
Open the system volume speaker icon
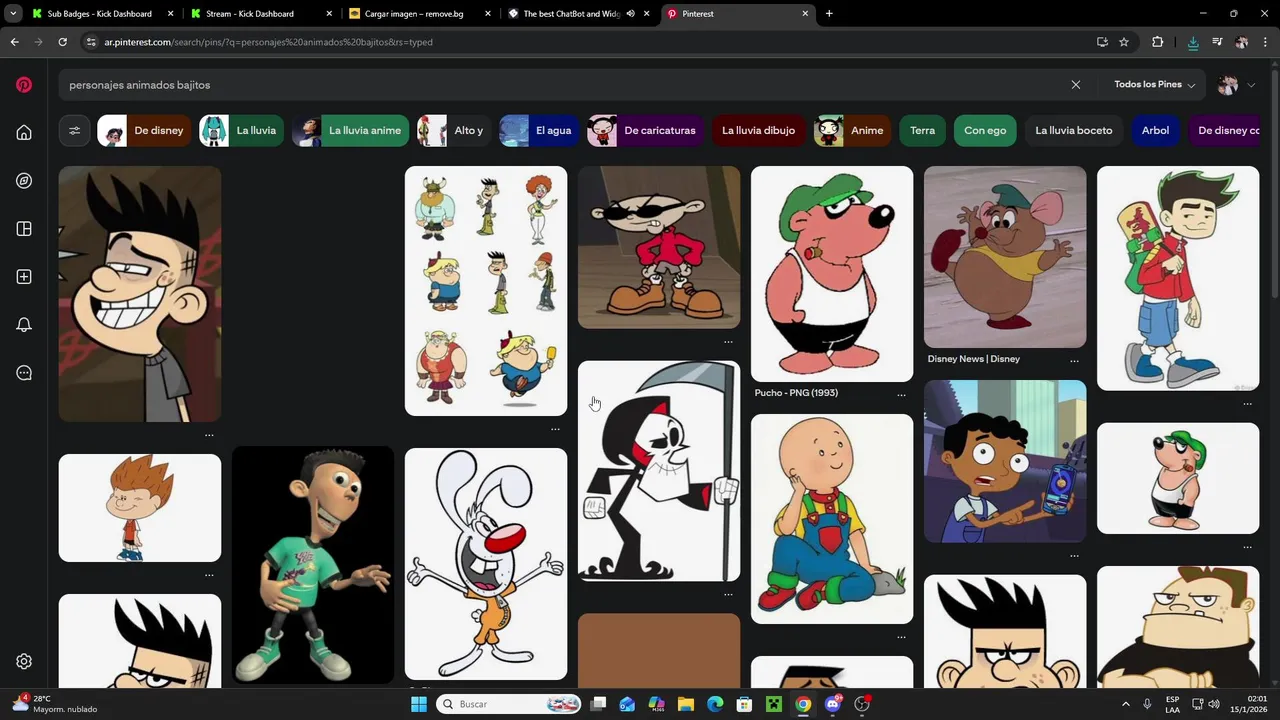[1214, 704]
